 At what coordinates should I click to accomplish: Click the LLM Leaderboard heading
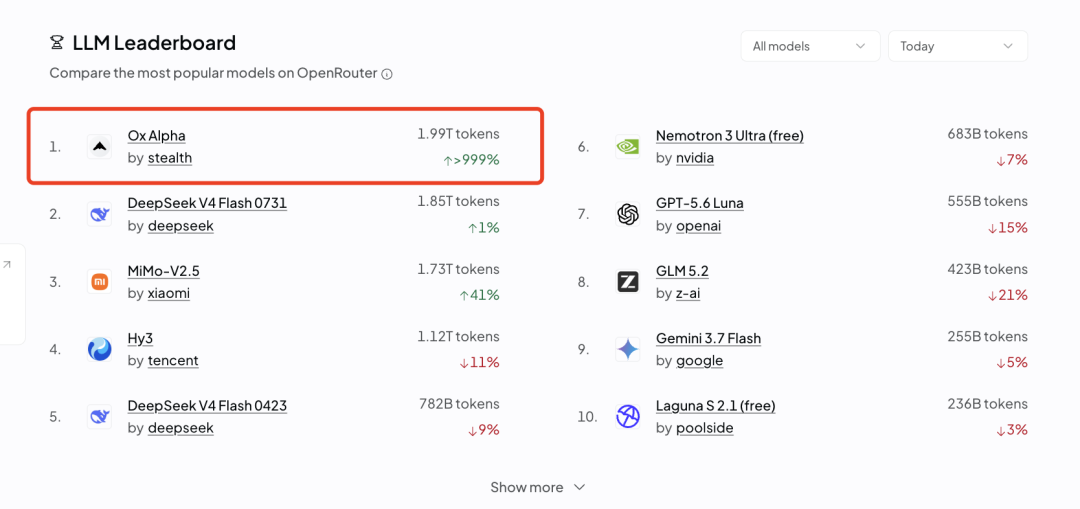point(154,43)
